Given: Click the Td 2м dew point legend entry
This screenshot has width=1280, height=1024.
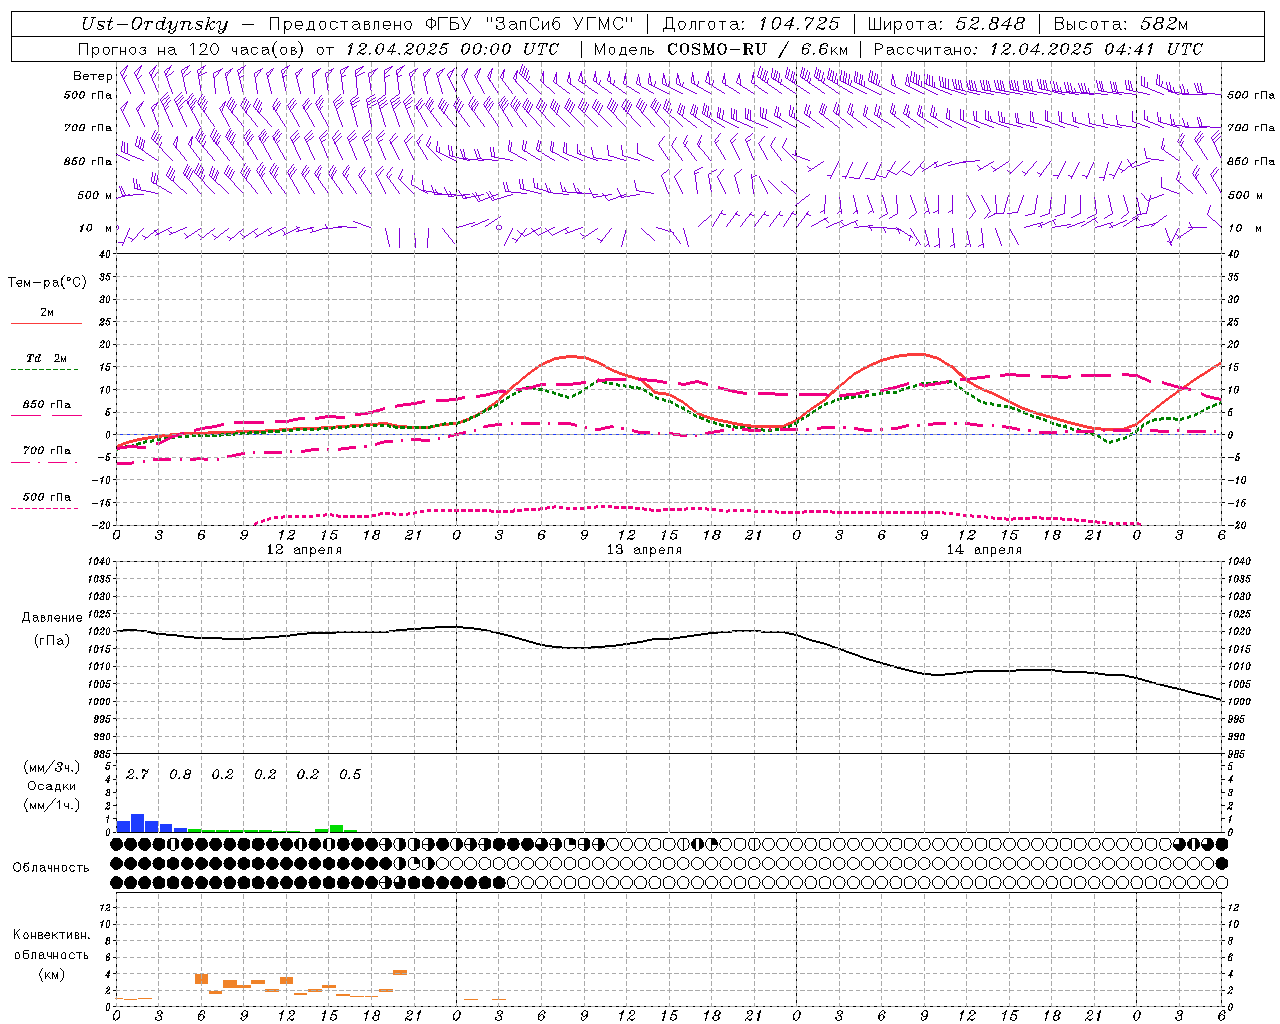Looking at the screenshot, I should (46, 358).
